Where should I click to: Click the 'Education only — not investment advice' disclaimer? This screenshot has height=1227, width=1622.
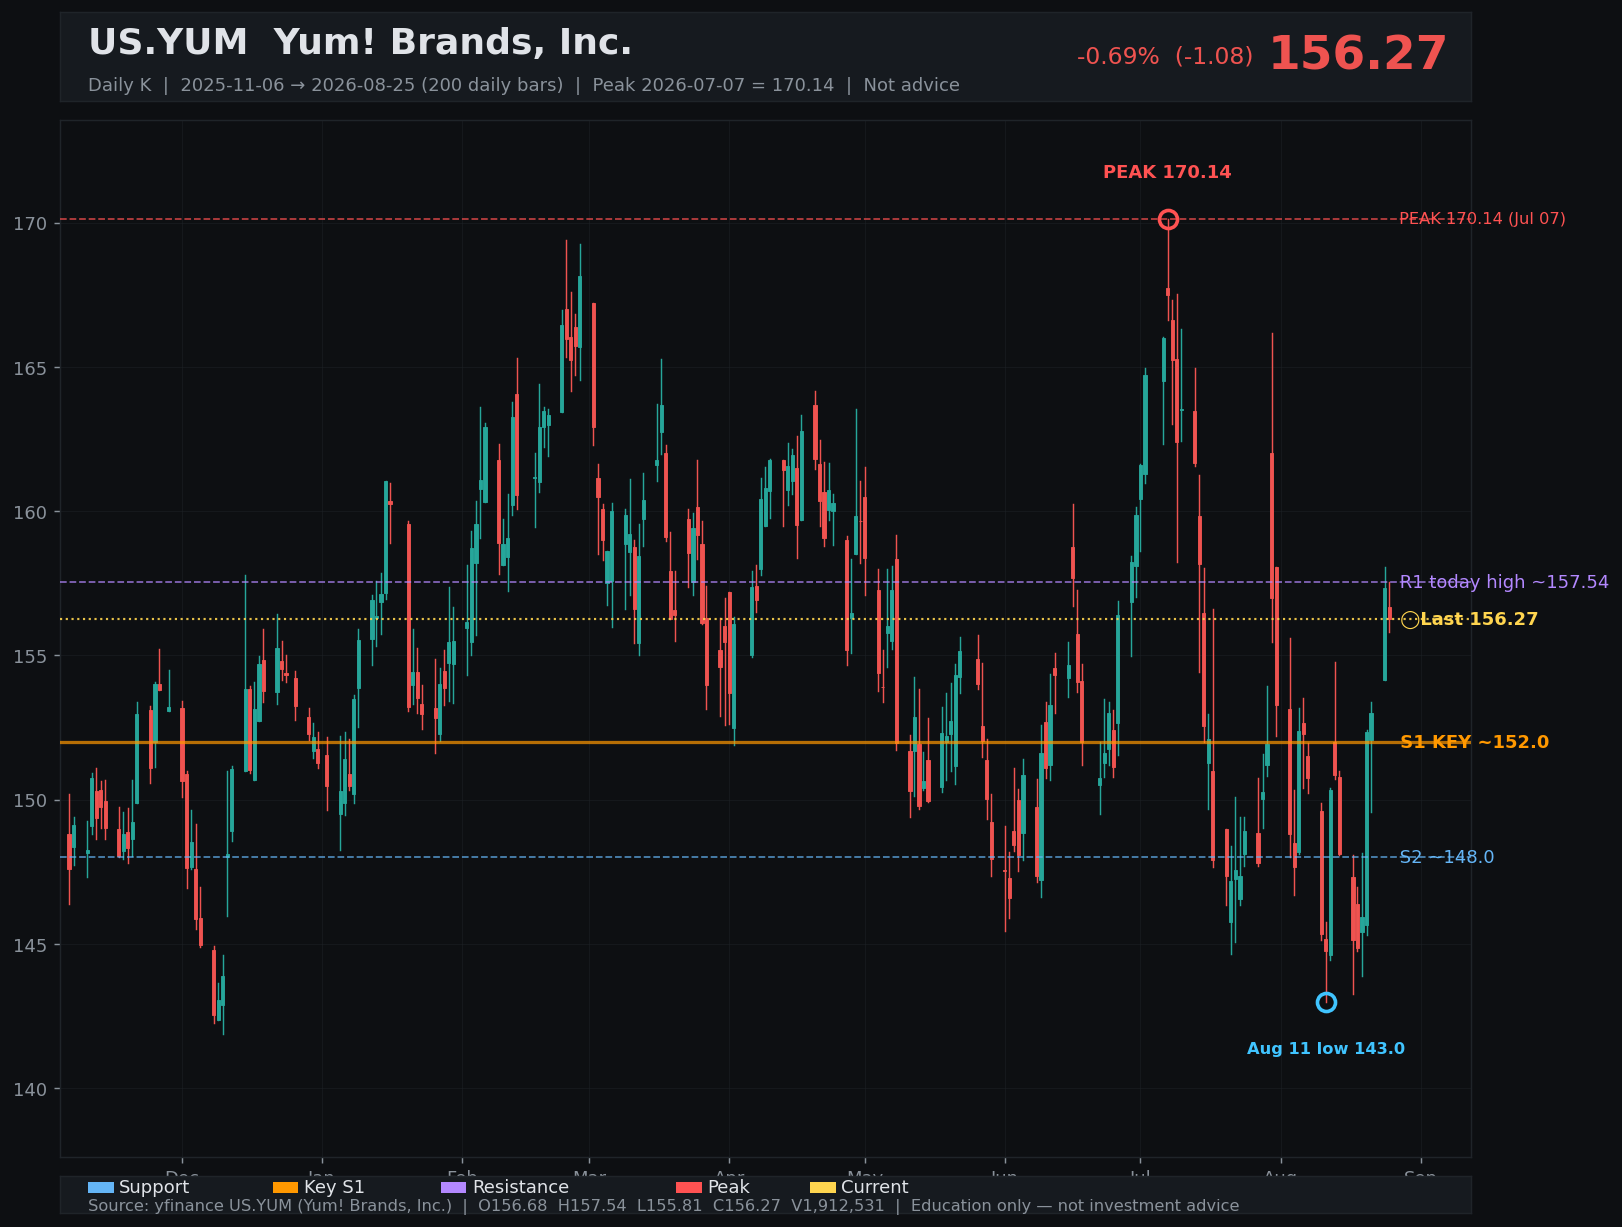pos(1075,1206)
